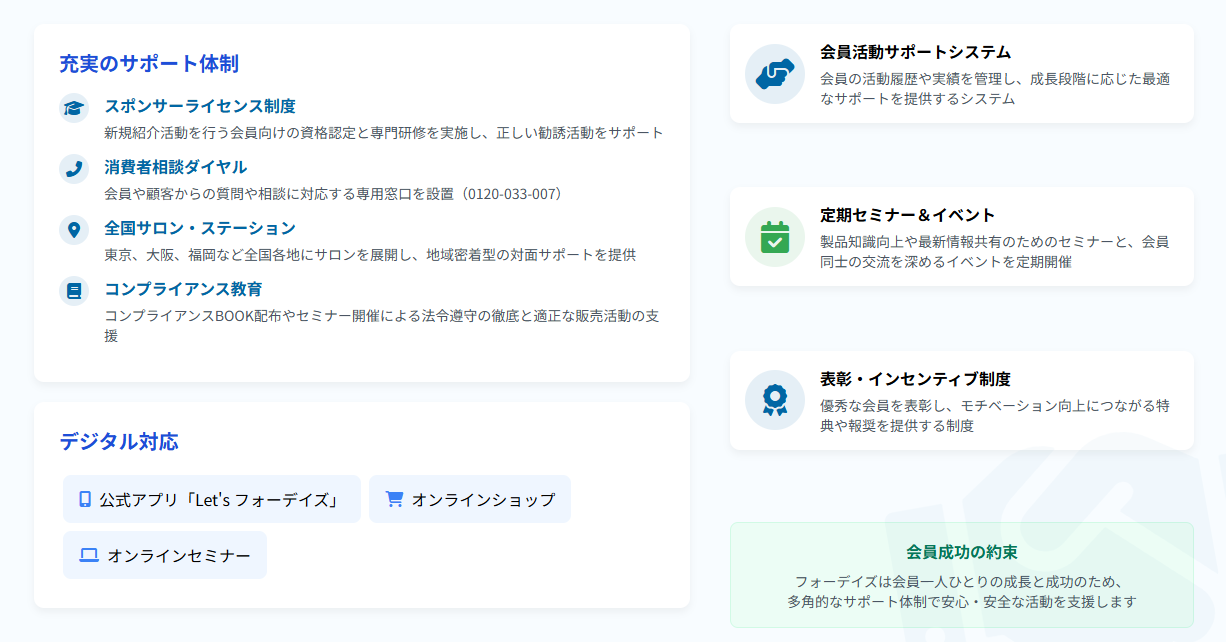Select the 表彰・インセンティブ制度 heading
Viewport: 1226px width, 642px height.
click(x=916, y=379)
